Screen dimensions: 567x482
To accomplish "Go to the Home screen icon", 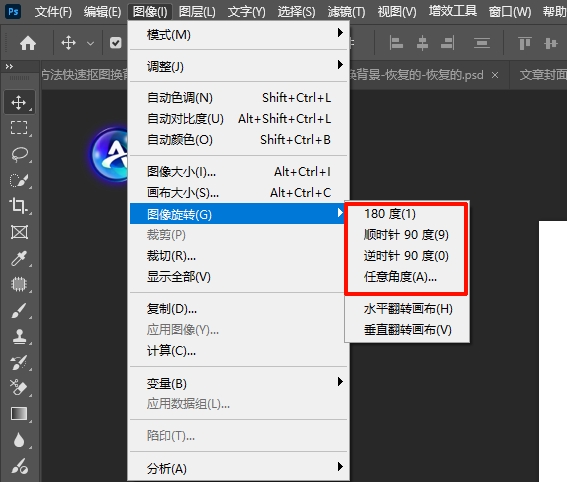I will click(x=28, y=43).
